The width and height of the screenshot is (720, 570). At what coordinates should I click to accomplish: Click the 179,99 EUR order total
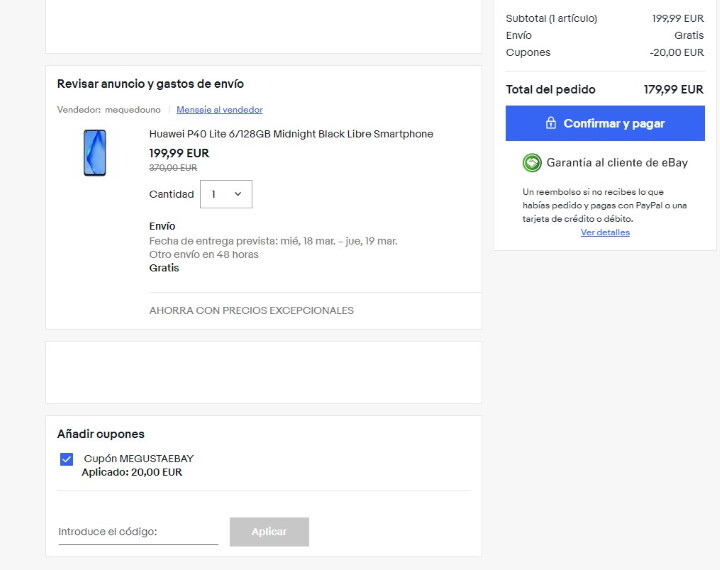click(673, 89)
